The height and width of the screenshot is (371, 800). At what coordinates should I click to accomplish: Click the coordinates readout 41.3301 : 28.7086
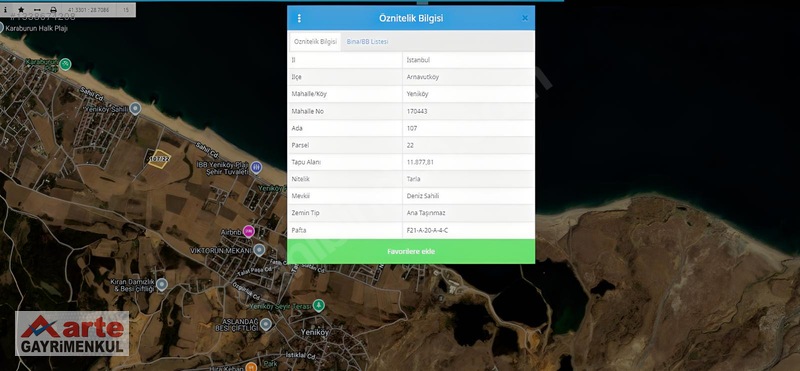[x=90, y=10]
